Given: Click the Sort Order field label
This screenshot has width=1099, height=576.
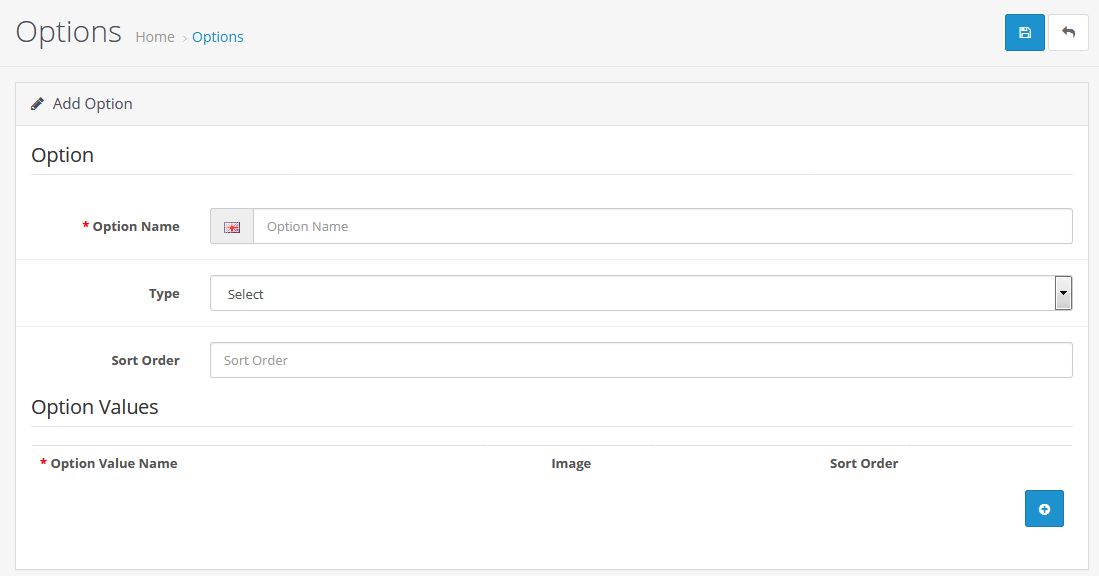Looking at the screenshot, I should 145,360.
